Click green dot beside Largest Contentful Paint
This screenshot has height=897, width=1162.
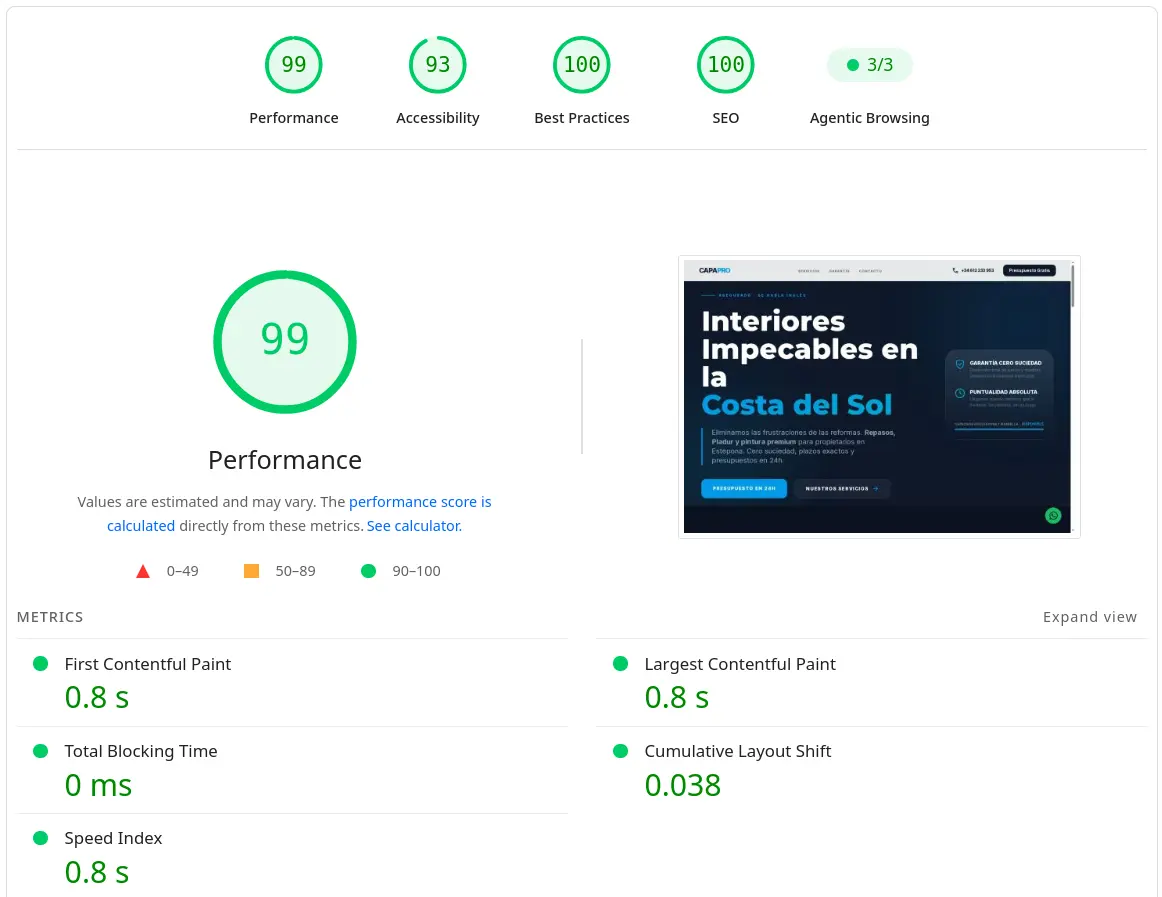620,663
